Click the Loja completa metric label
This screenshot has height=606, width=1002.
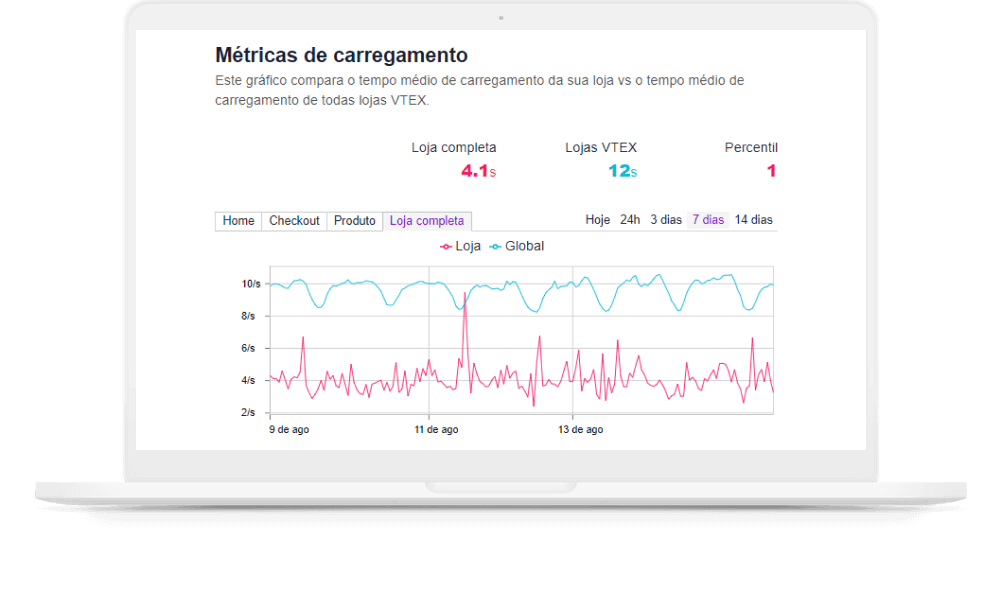[454, 148]
